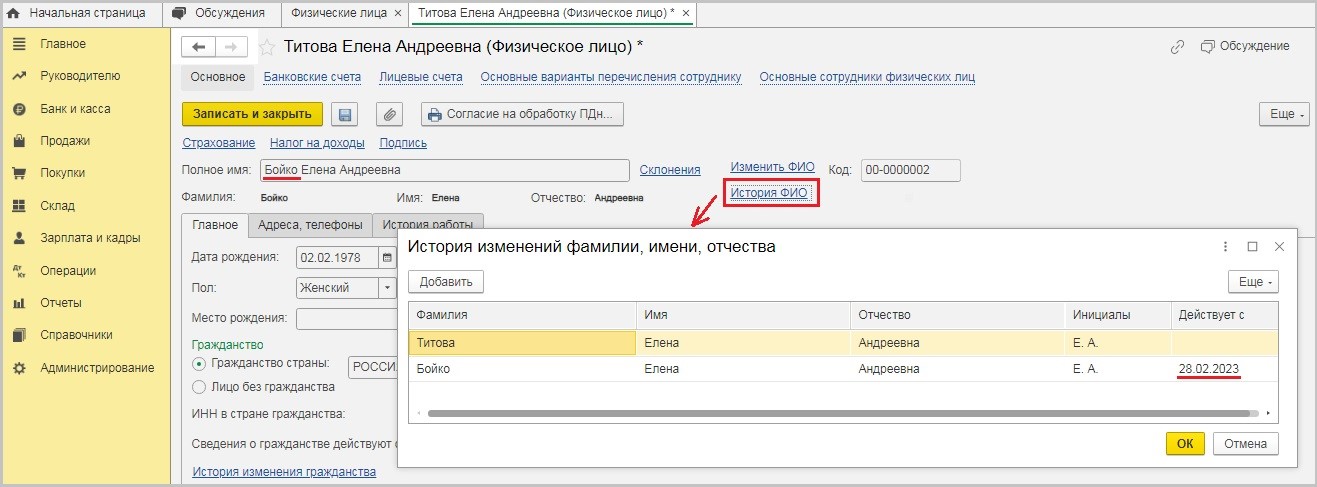The height and width of the screenshot is (487, 1317).
Task: Copy link using the chain icon
Action: click(x=1177, y=47)
